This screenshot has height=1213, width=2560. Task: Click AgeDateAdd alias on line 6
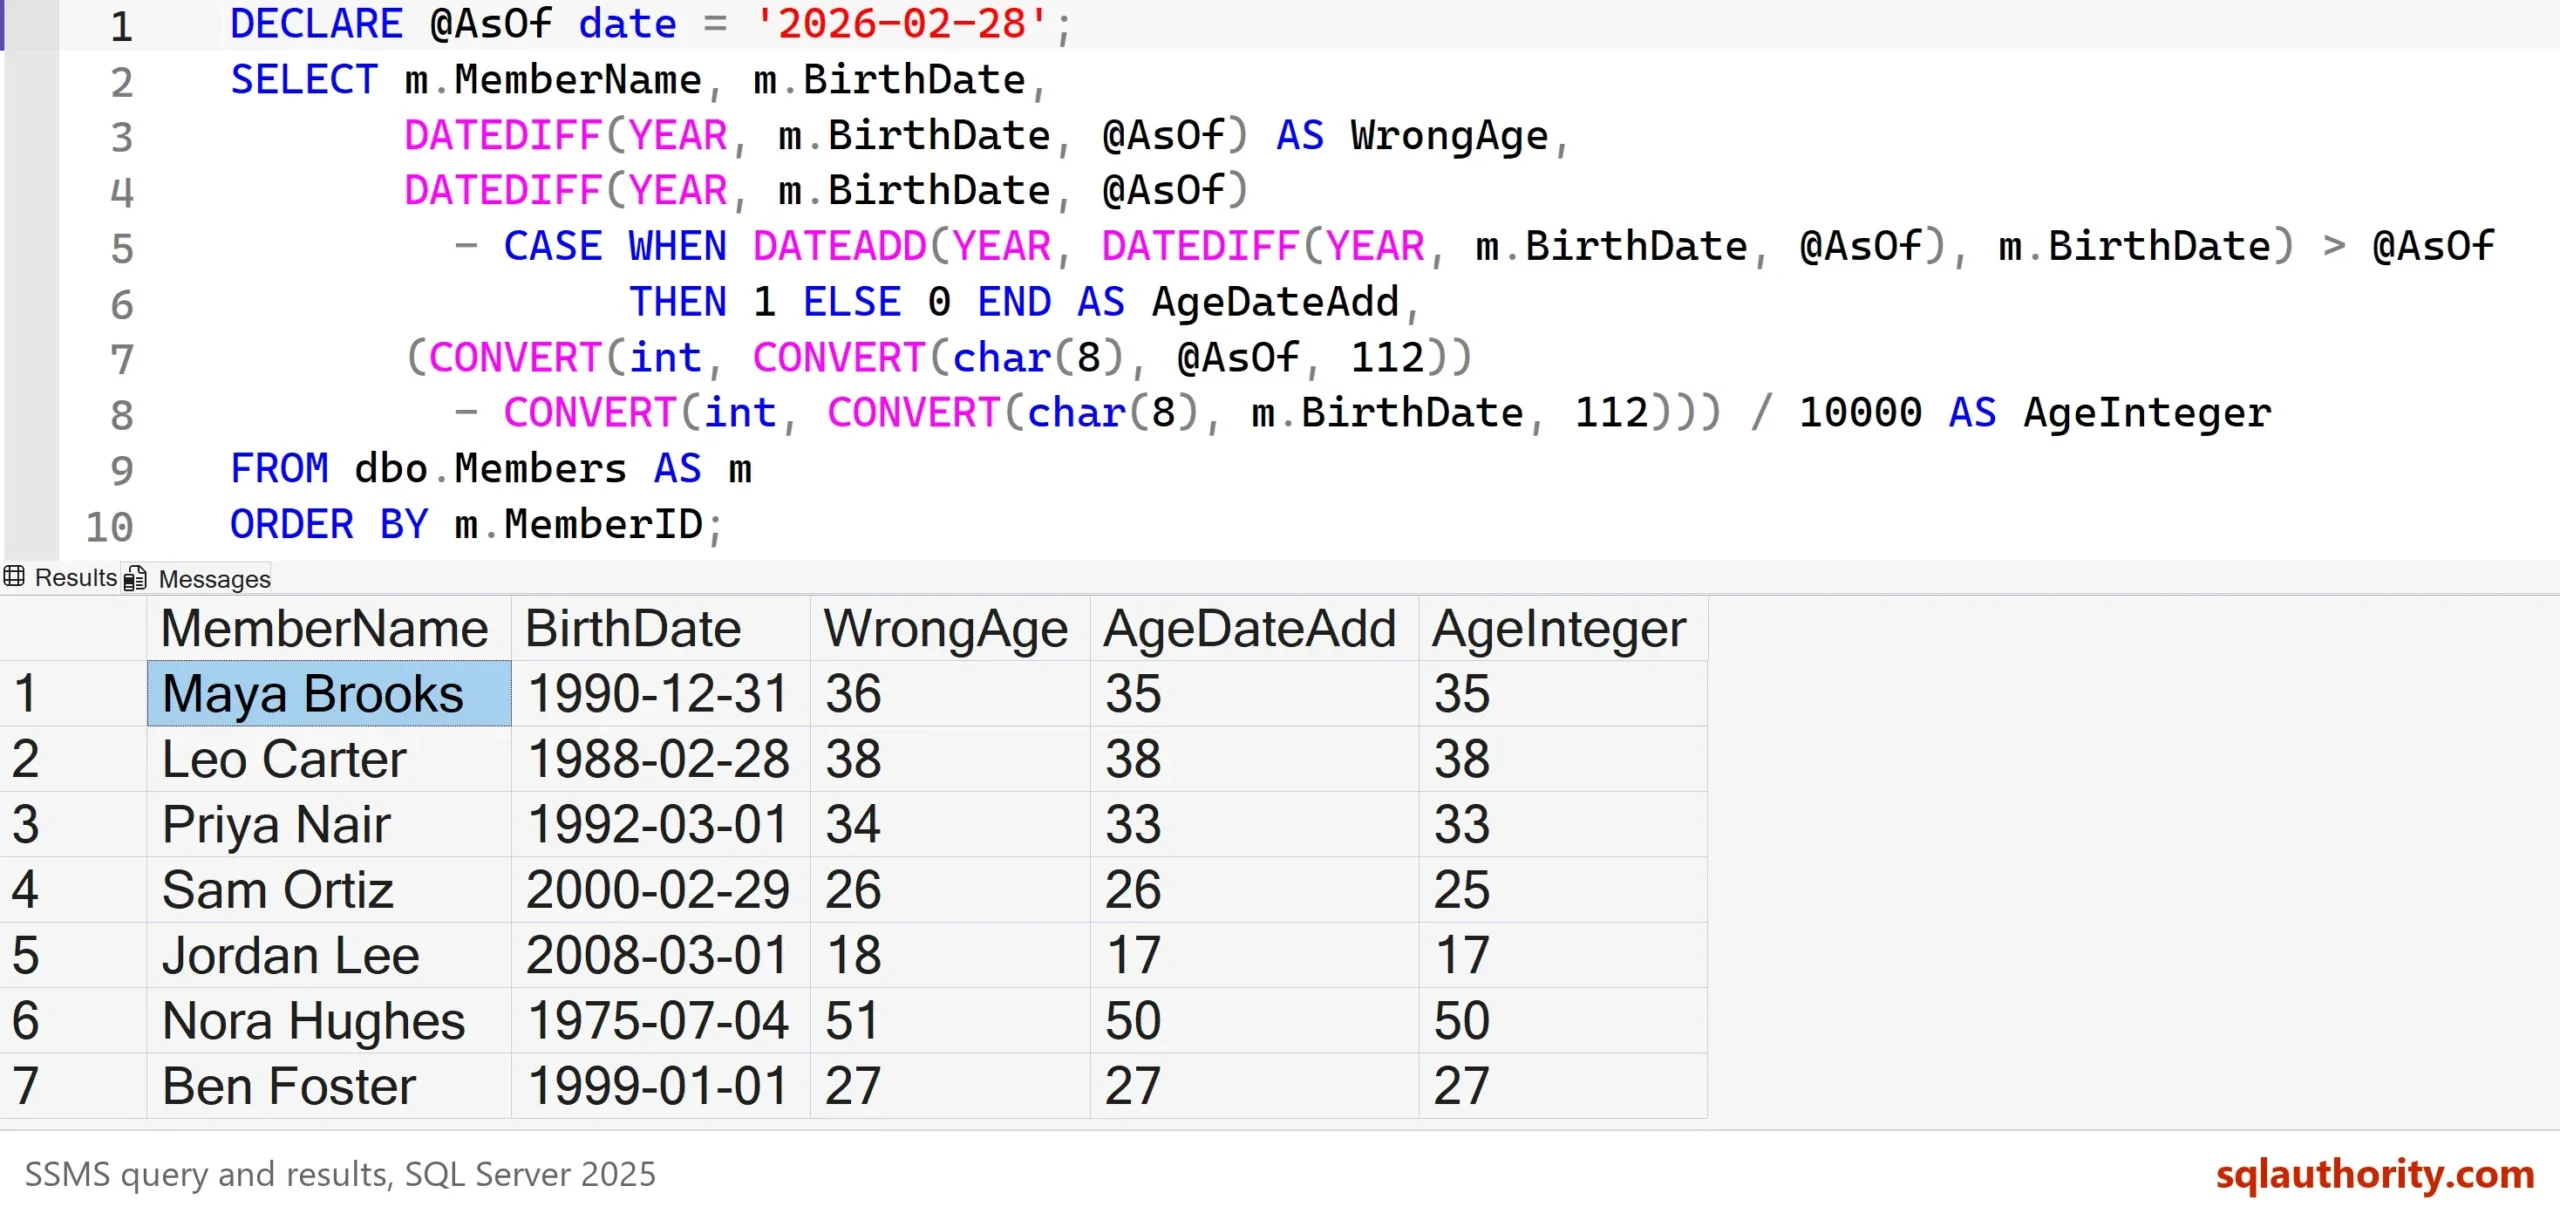1275,302
